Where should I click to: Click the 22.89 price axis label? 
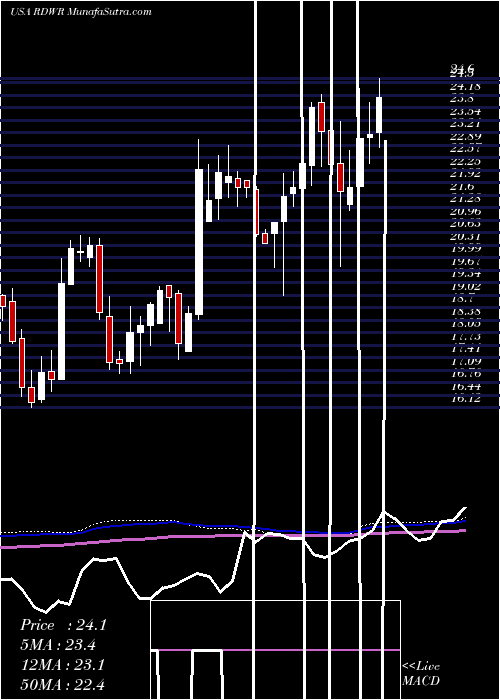coord(465,137)
